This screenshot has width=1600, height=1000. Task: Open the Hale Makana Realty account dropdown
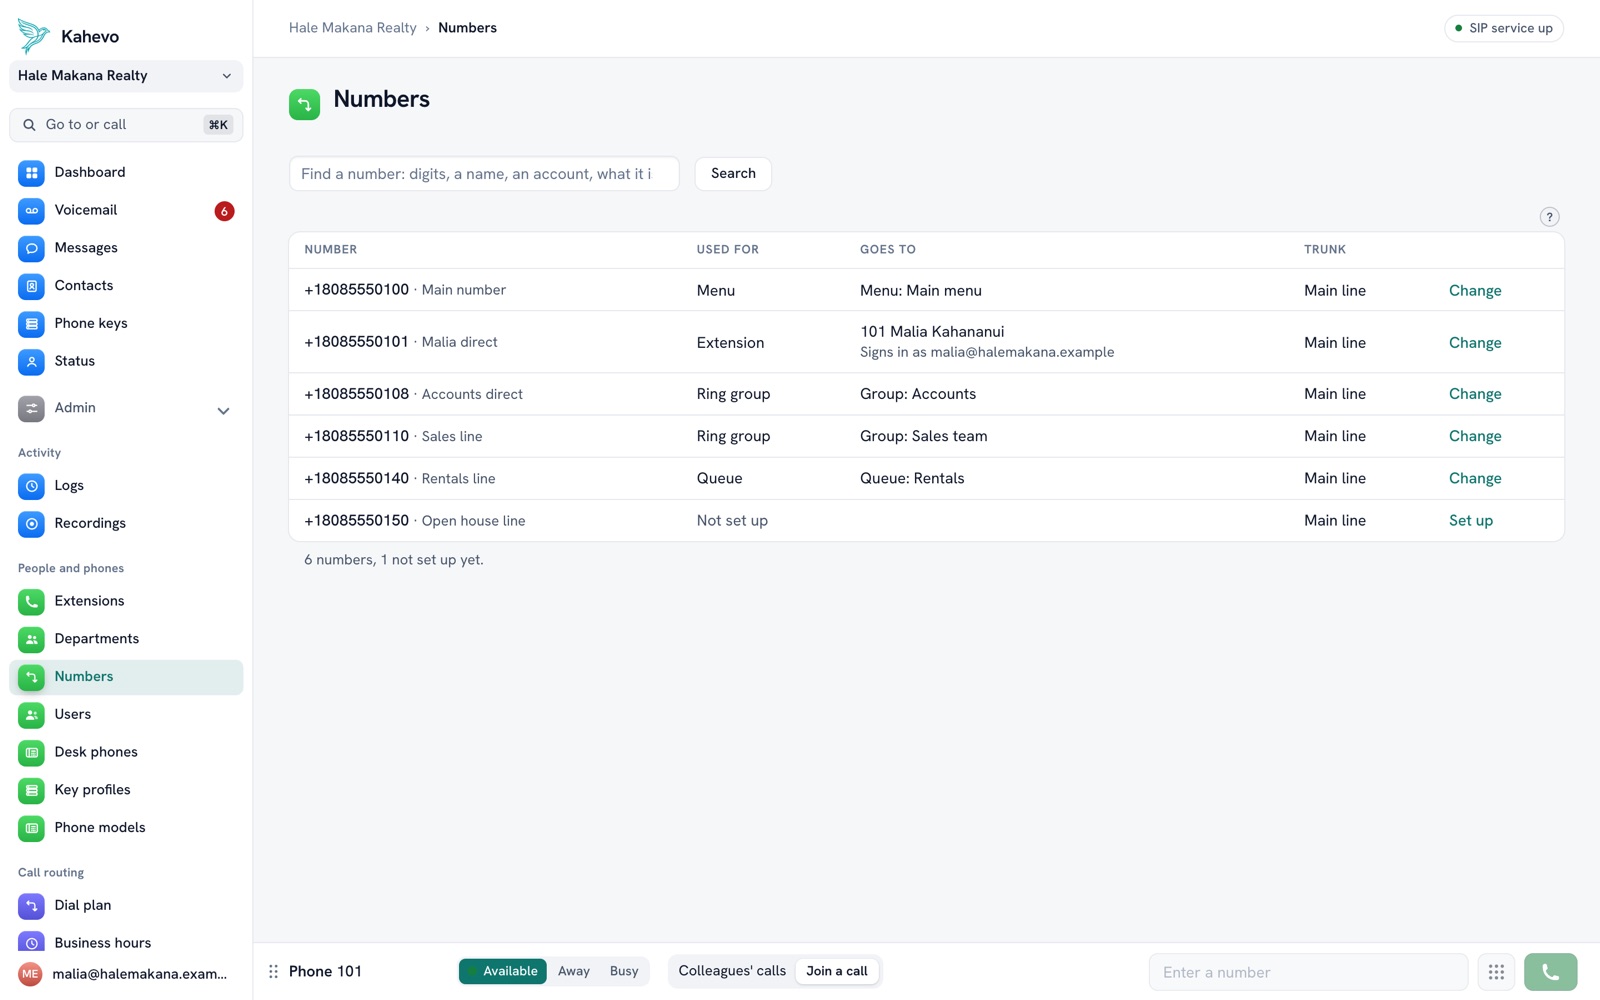click(x=126, y=76)
